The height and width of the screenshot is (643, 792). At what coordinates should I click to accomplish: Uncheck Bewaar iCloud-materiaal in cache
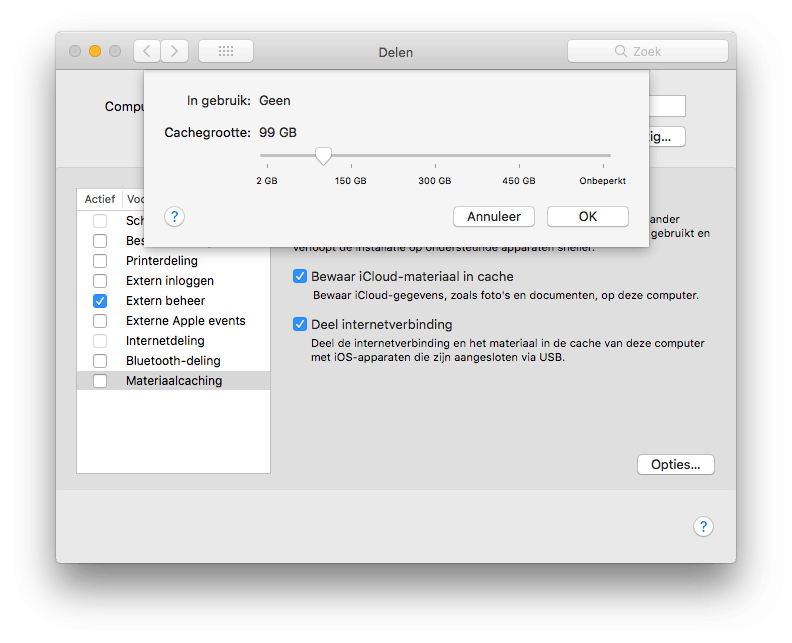coord(300,276)
